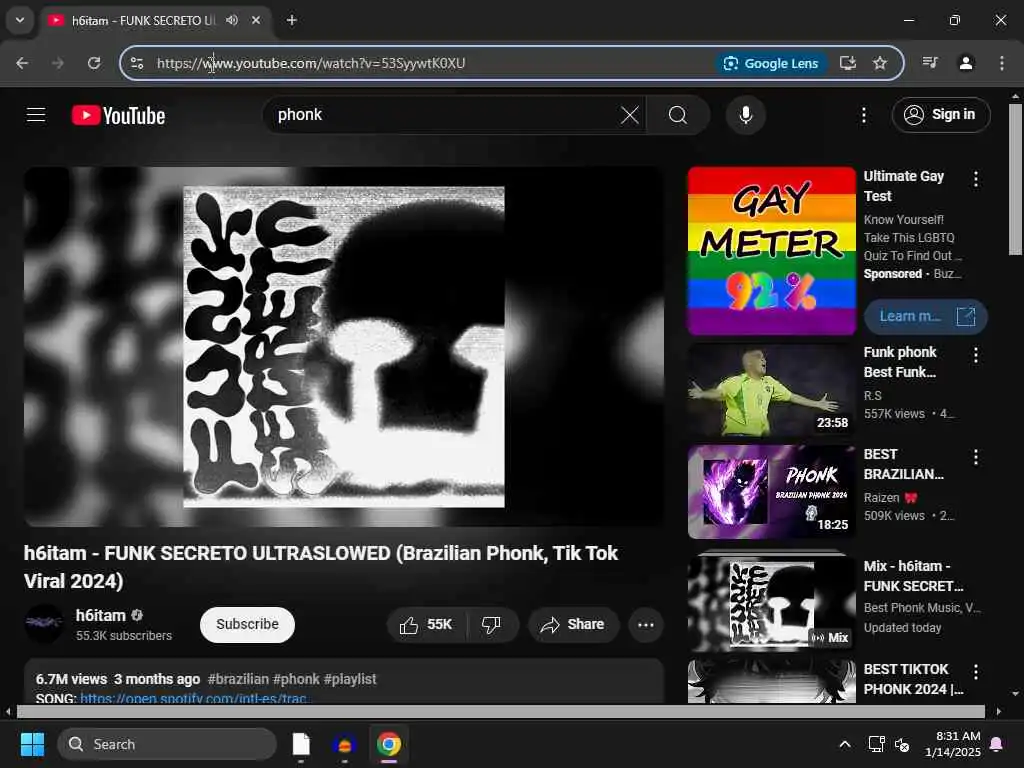Mute the tab via the speaker icon
Screen dimensions: 1024x768
pos(232,20)
